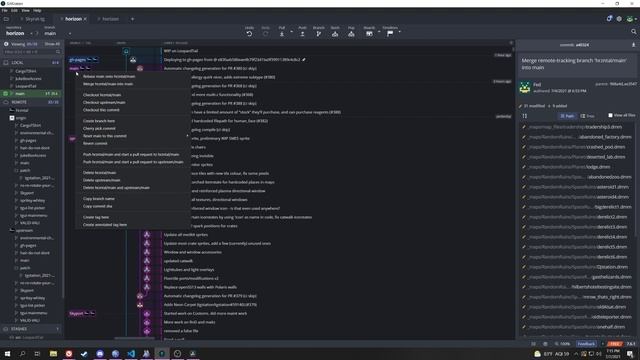Click the sort files icon in the commit panel
The width and height of the screenshot is (640, 360).
point(524,116)
